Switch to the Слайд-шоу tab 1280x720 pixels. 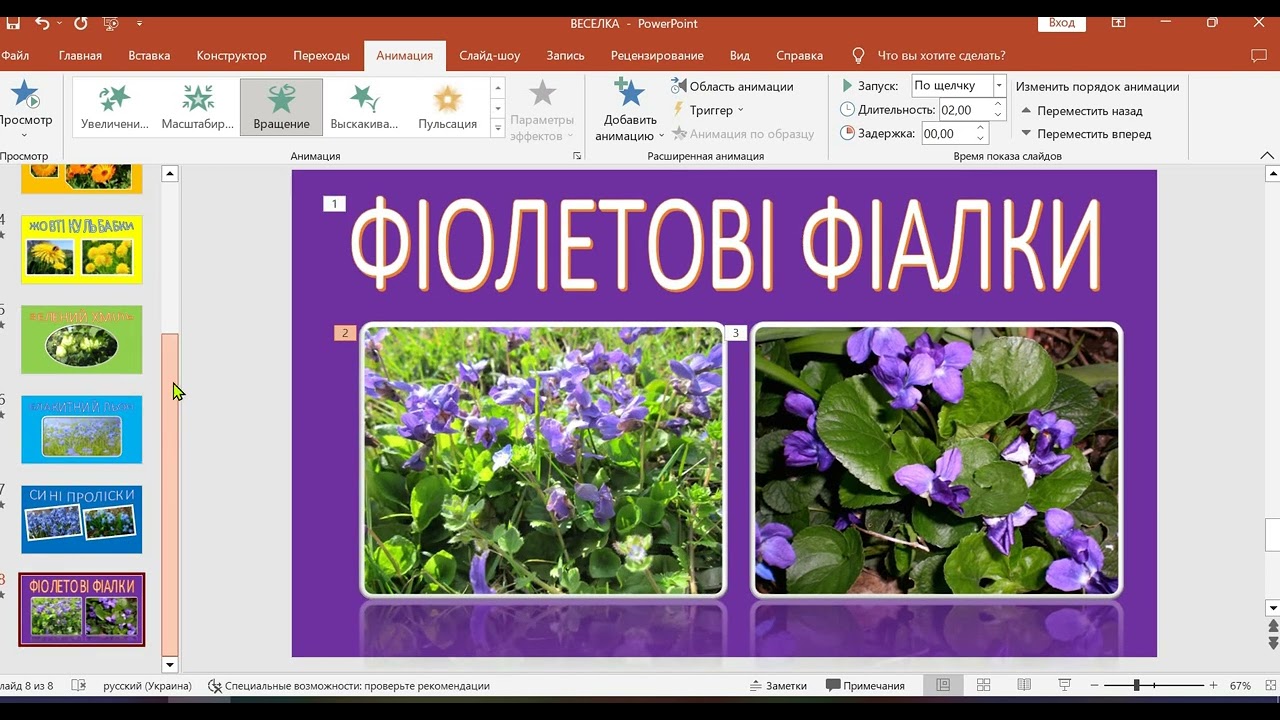click(489, 56)
